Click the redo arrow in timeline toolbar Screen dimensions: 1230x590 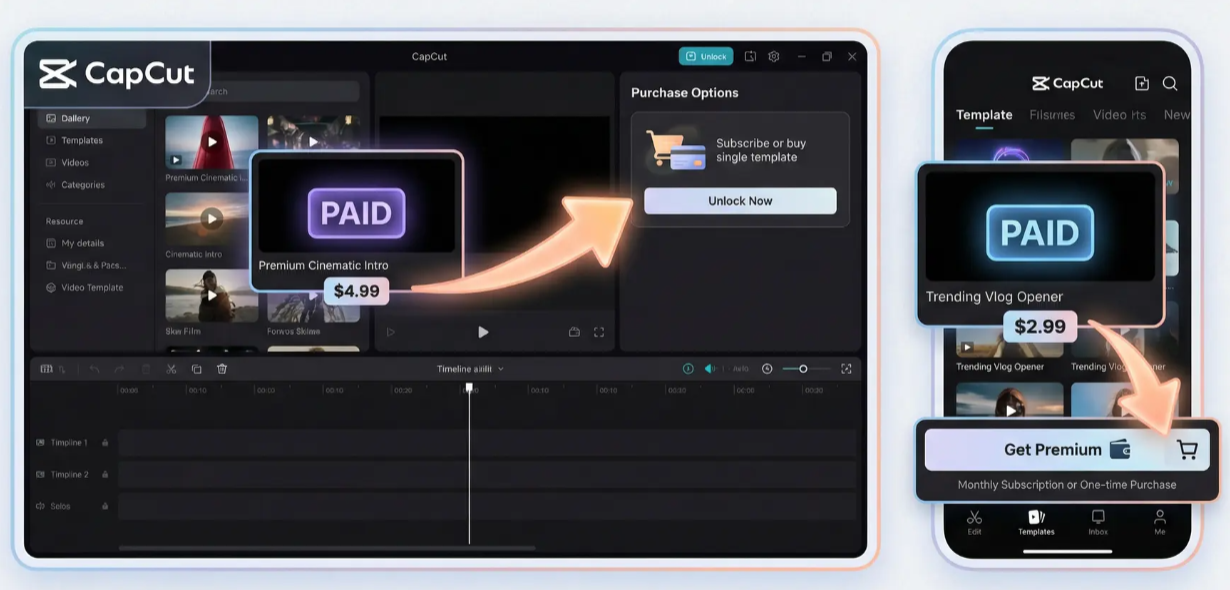(119, 369)
